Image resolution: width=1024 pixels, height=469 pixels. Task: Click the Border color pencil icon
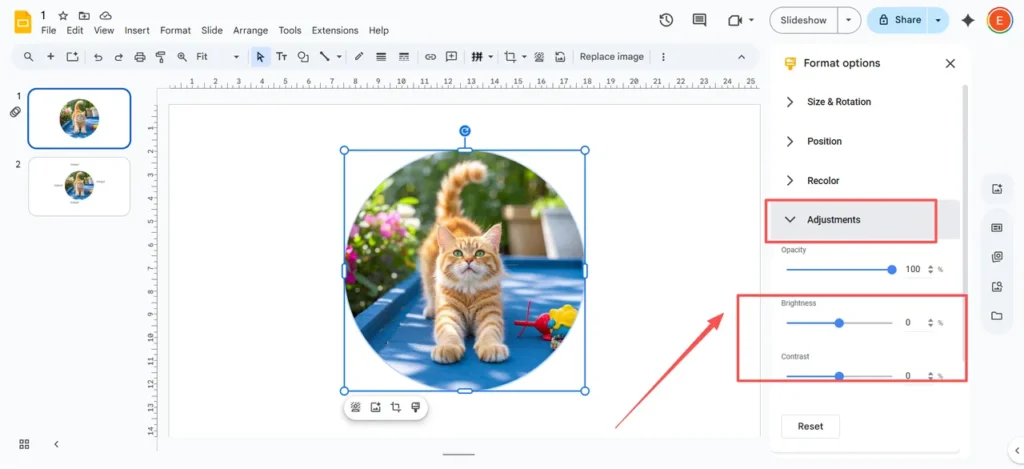359,57
